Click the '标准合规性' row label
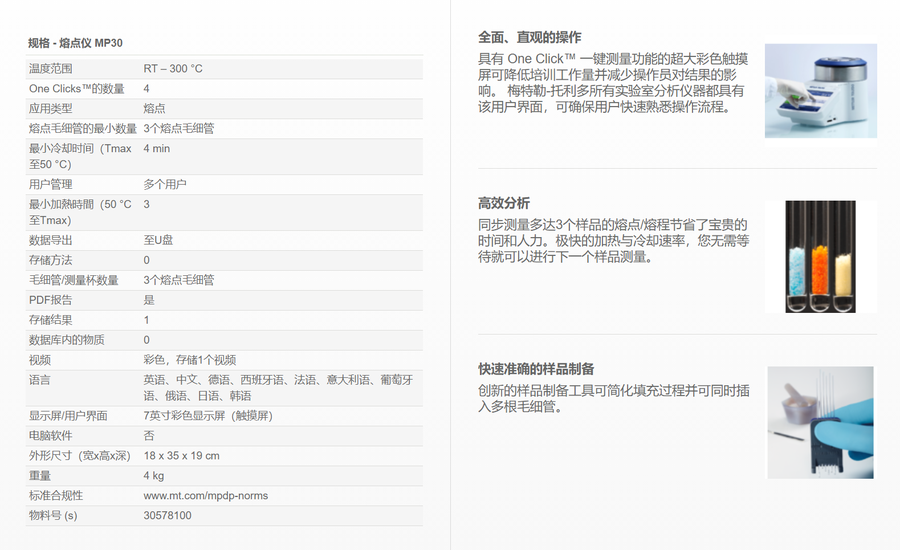Screen dimensions: 900x550 (x=56, y=495)
